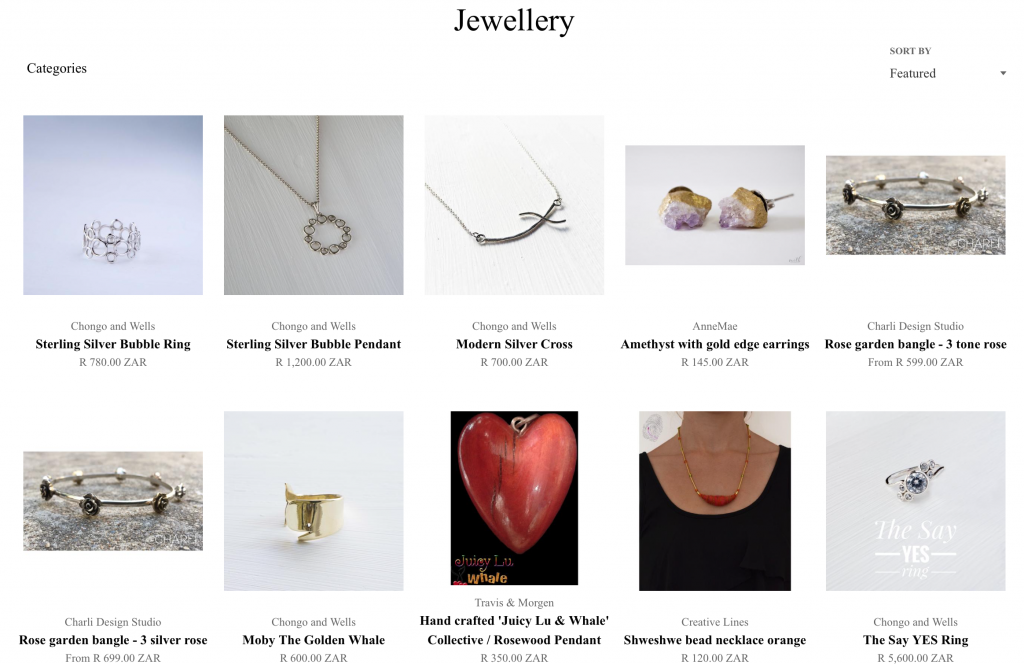
Task: Open the 3 tone rose bangle photo
Action: [x=916, y=205]
